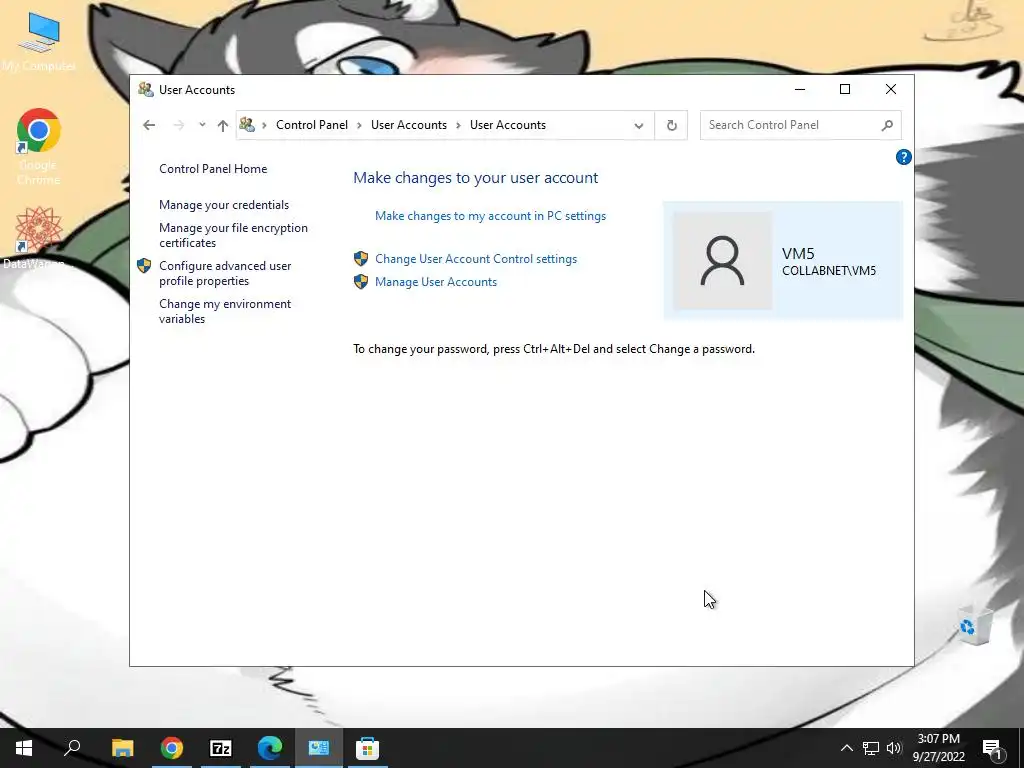Refresh the Control Panel page
This screenshot has height=768, width=1024.
point(671,125)
